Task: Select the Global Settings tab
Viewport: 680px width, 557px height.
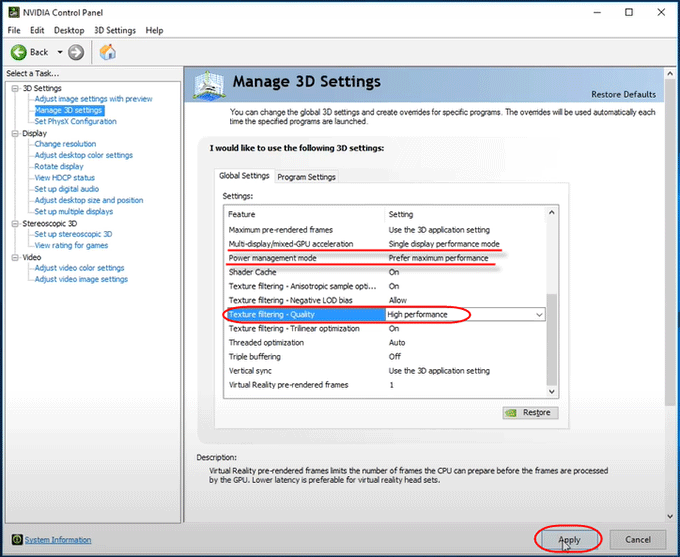Action: pos(244,176)
